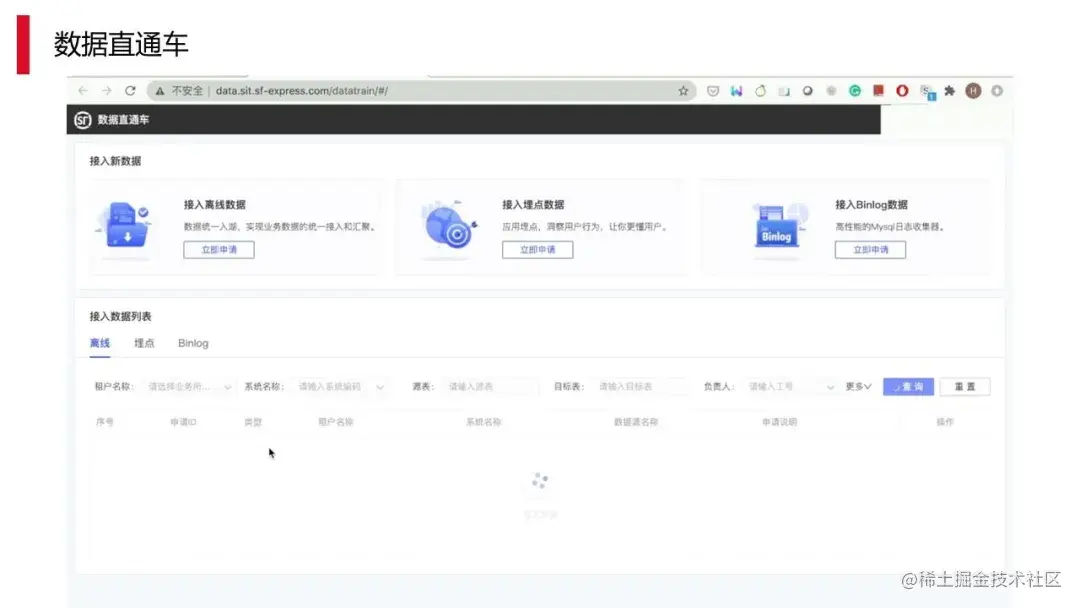1080x608 pixels.
Task: Click the SF logo in header
Action: pos(83,120)
